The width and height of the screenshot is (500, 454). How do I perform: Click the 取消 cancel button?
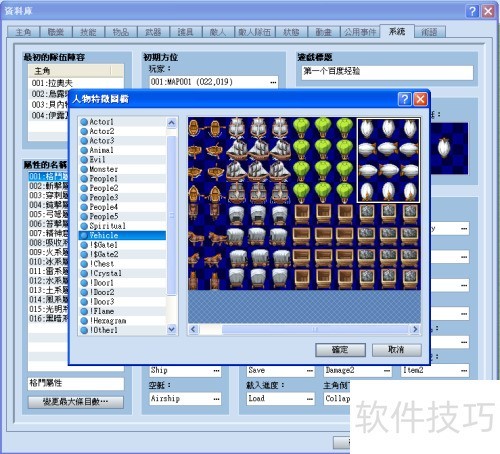pos(397,350)
